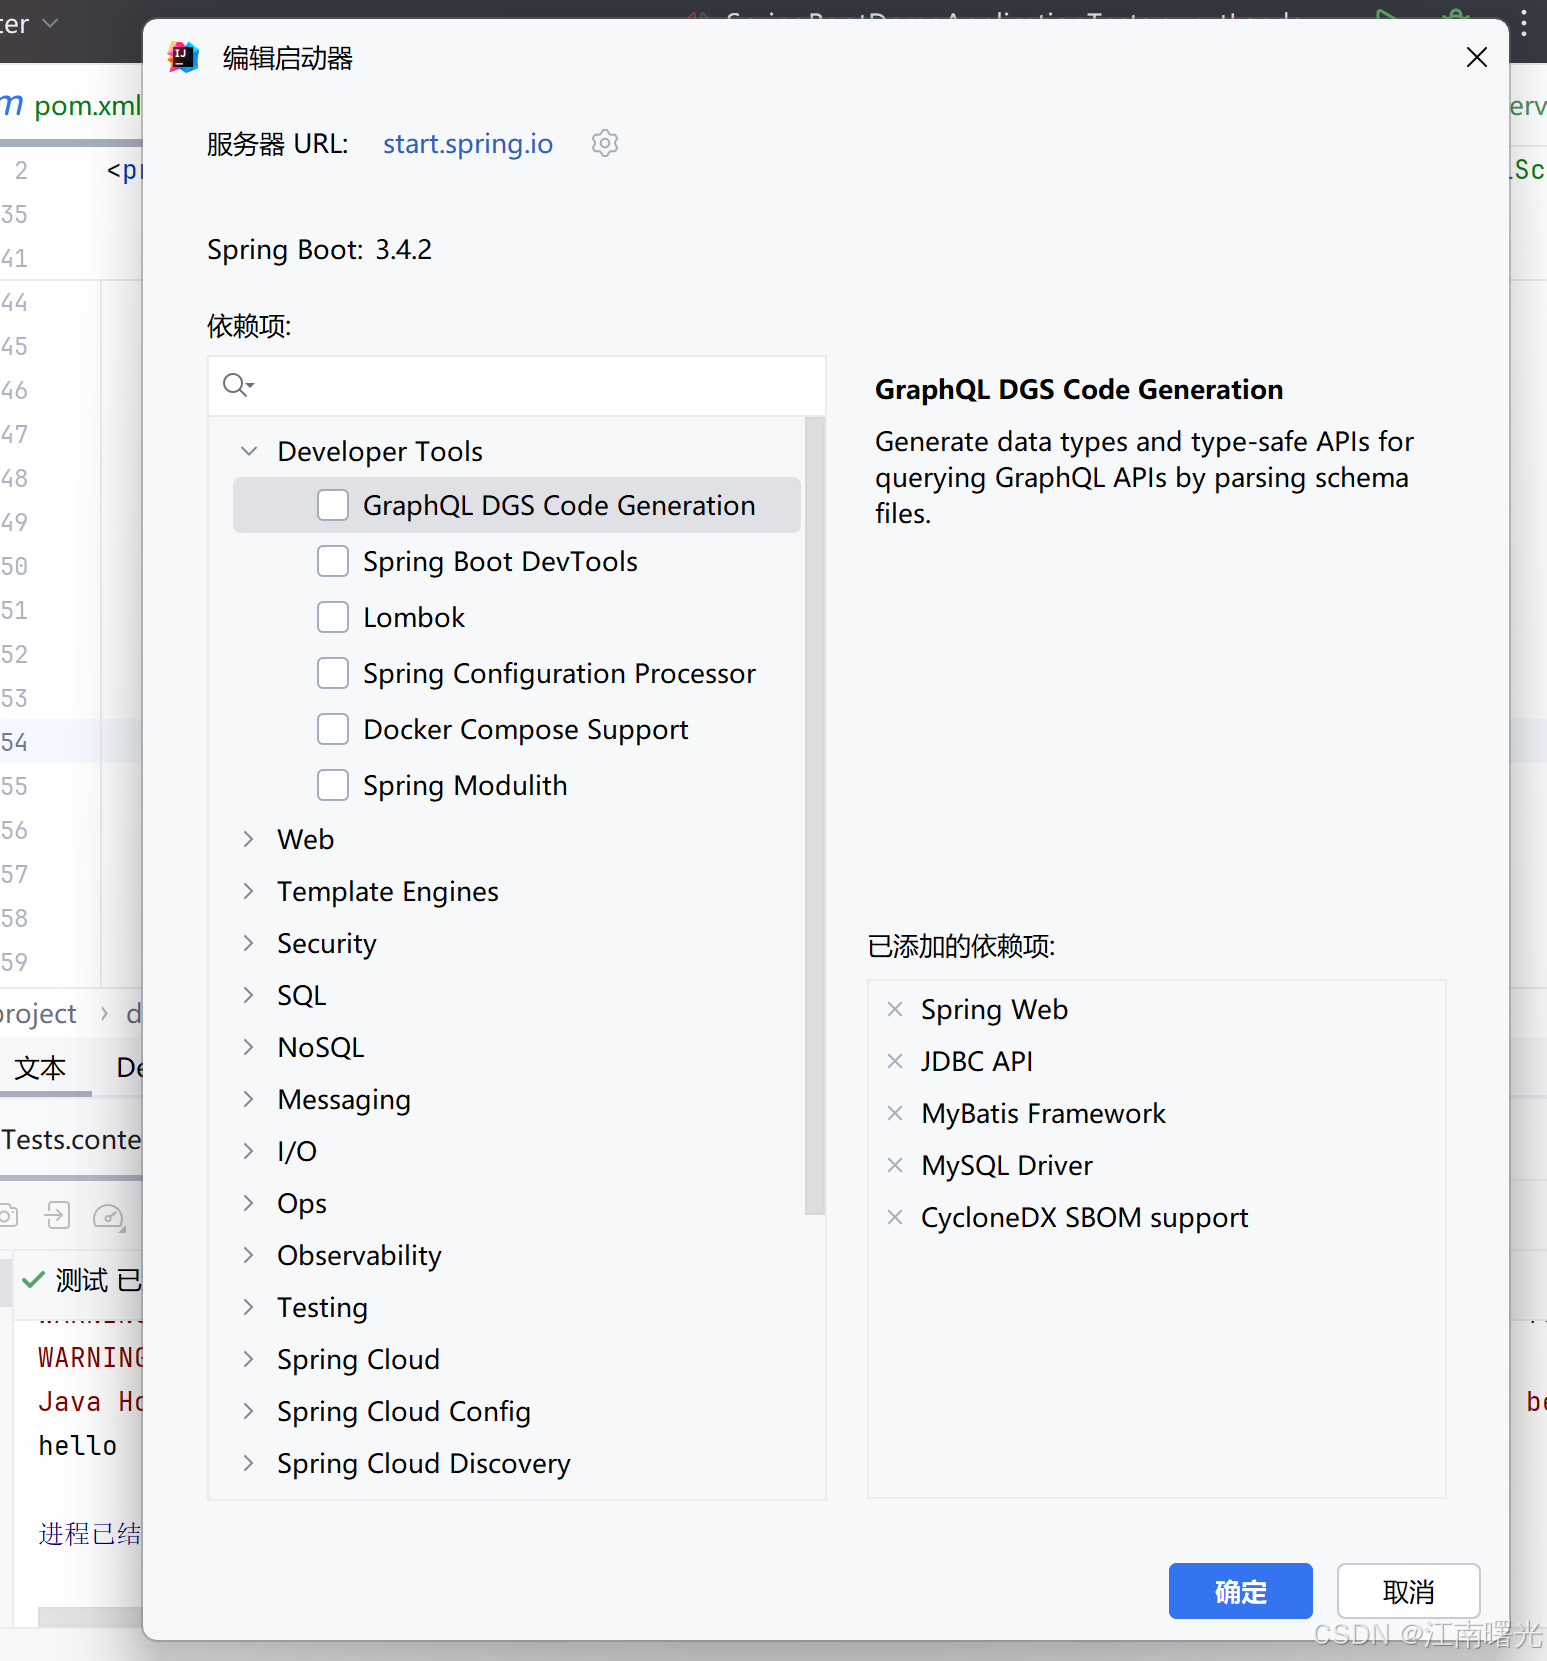
Task: Click Spring Boot version 3.4.2 text
Action: (403, 249)
